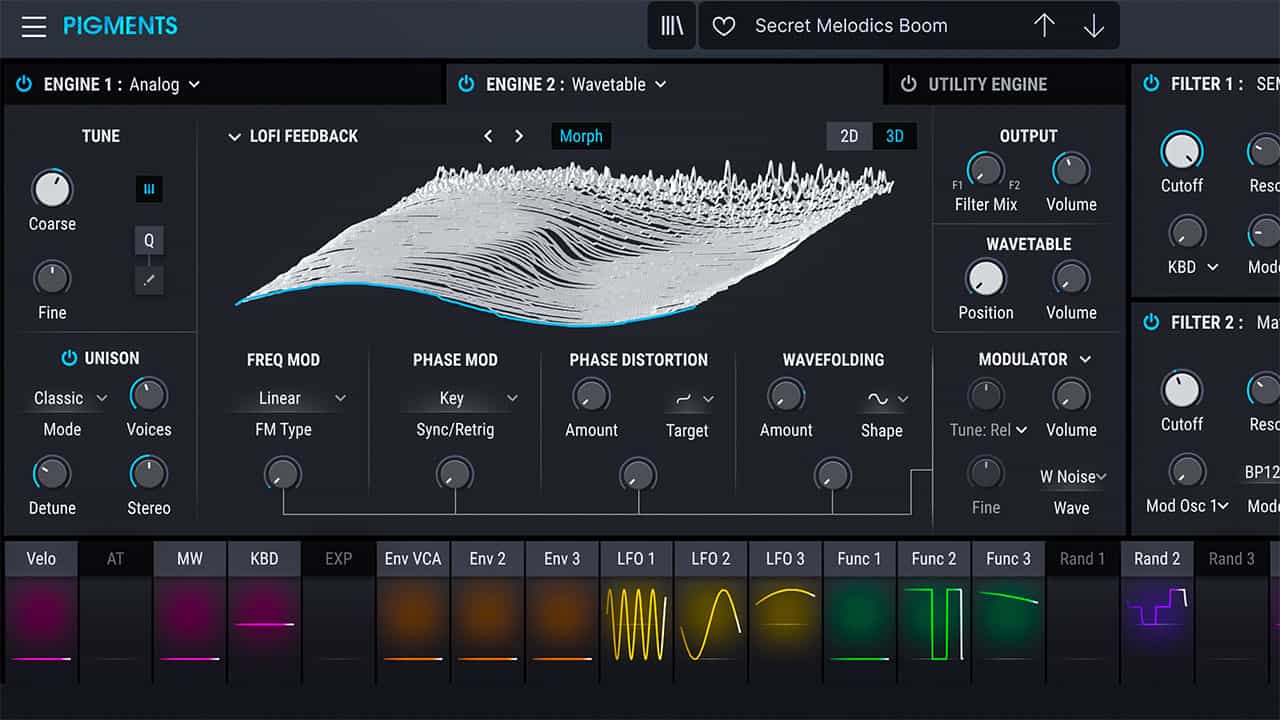1280x720 pixels.
Task: Open the preset browser library icon
Action: pos(671,25)
